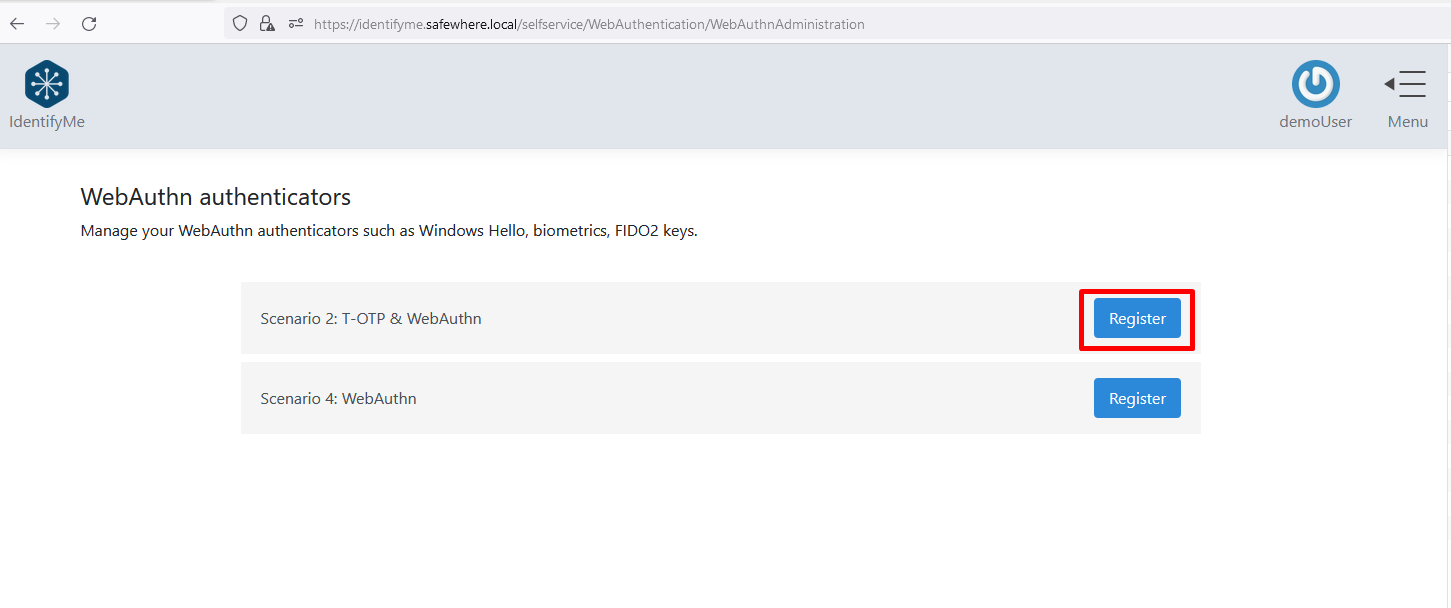Screen dimensions: 1451x608
Task: Click the Scenario 2: T-OTP & WebAuthn label
Action: pyautogui.click(x=371, y=319)
